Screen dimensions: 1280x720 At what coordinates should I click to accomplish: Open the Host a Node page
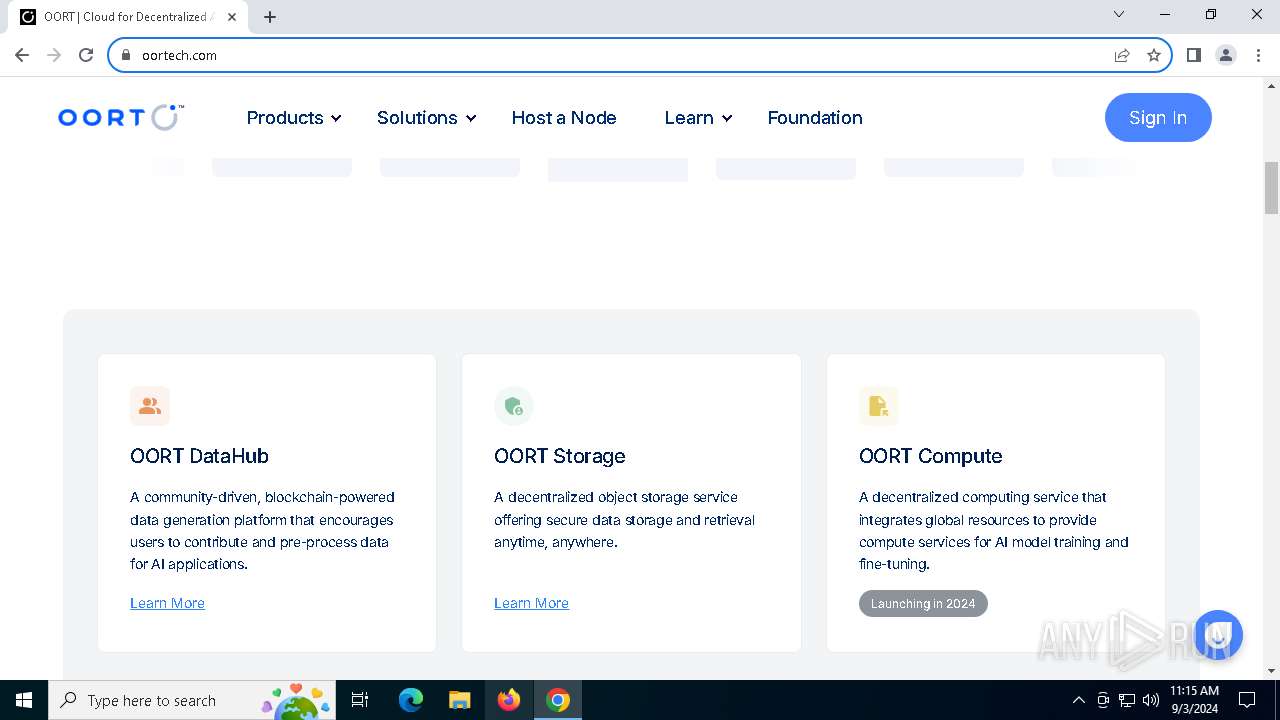click(x=564, y=117)
